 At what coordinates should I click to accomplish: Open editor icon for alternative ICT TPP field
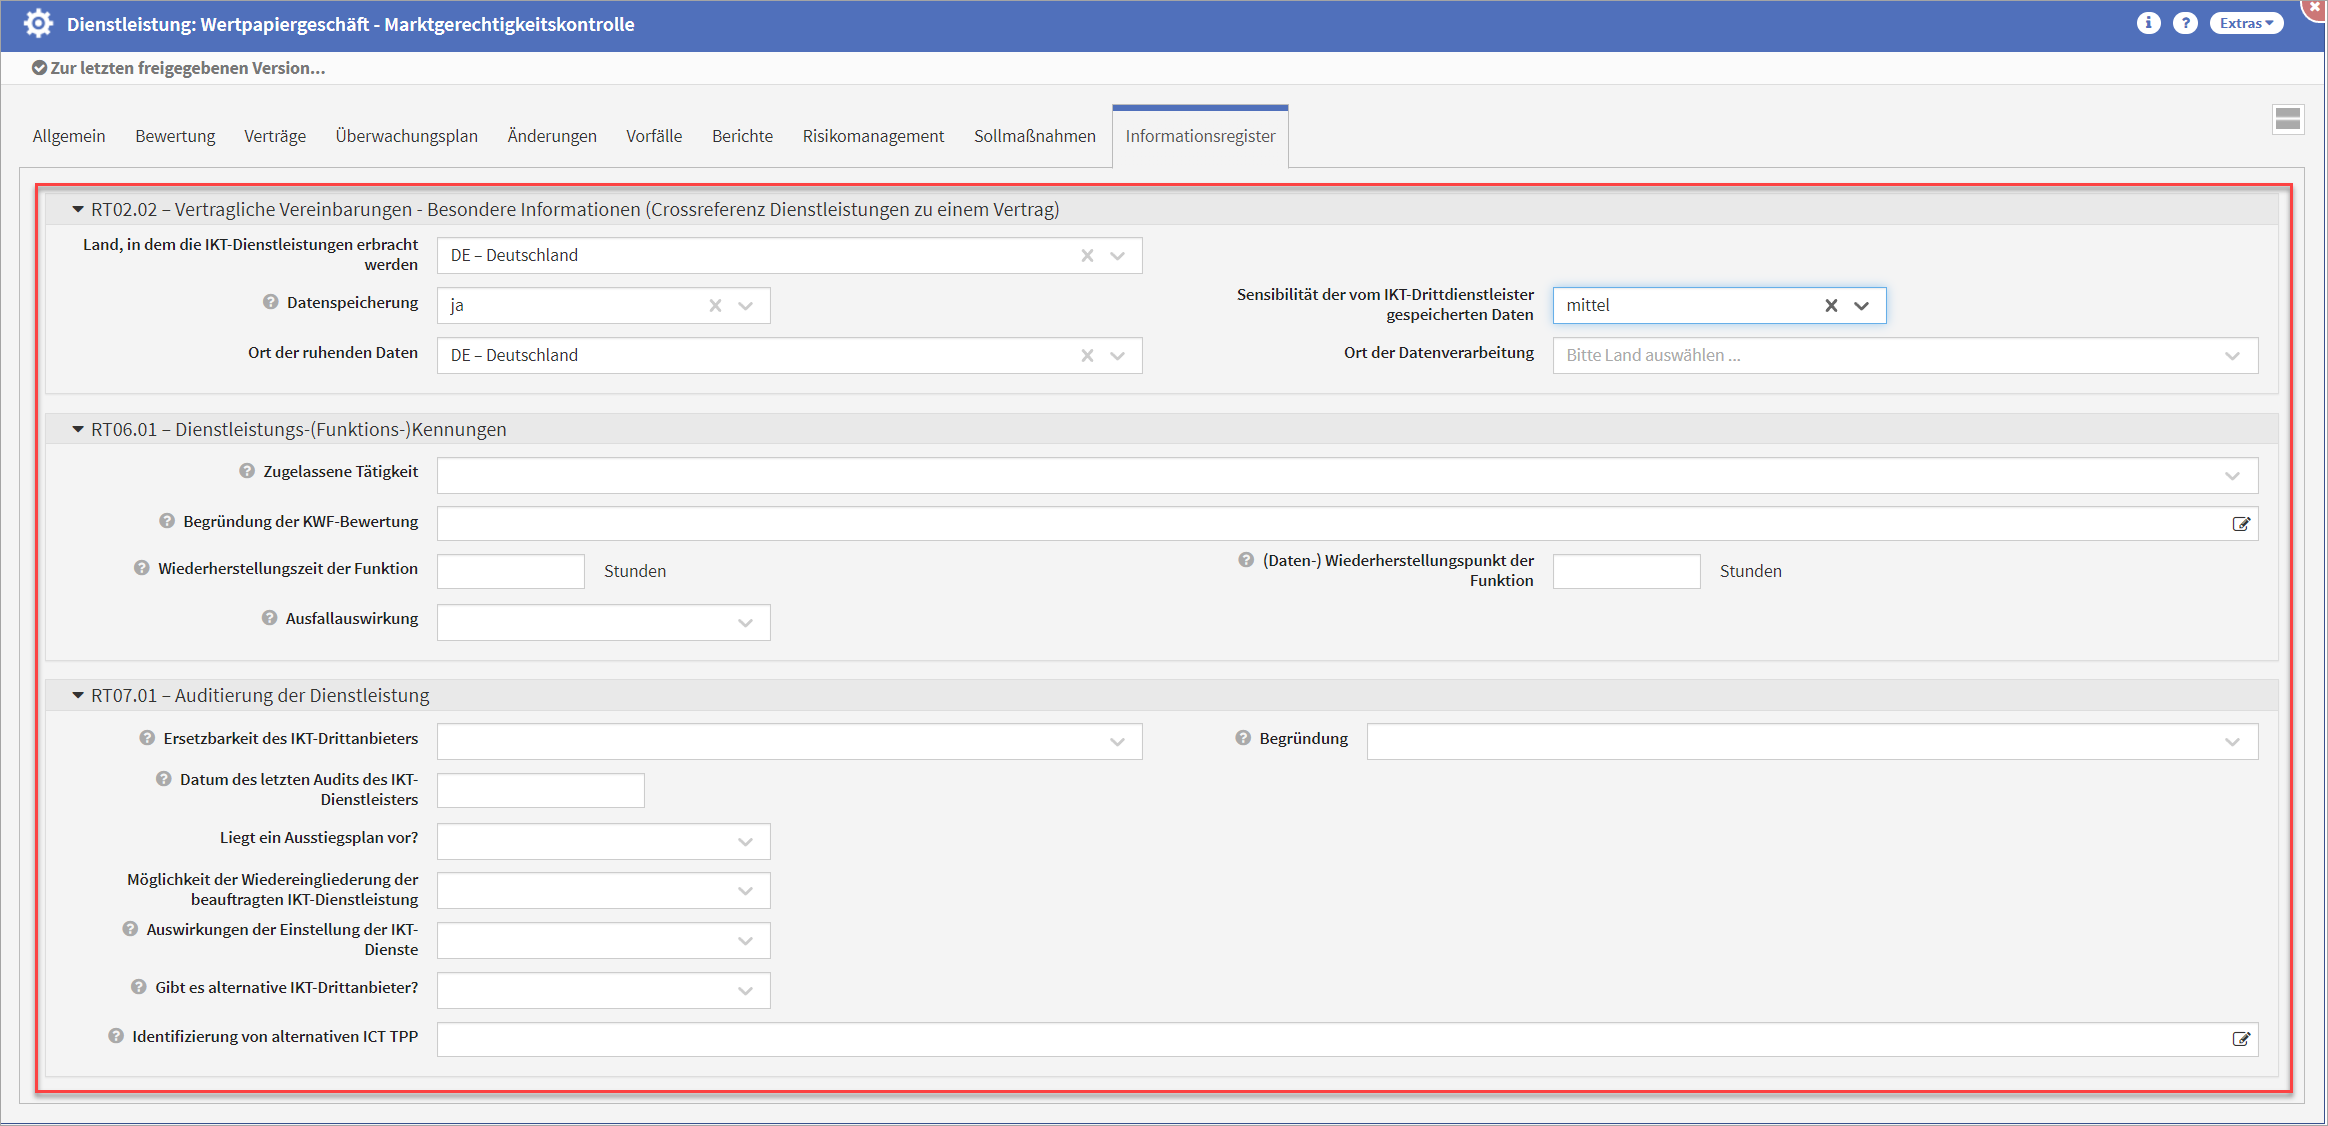coord(2241,1039)
